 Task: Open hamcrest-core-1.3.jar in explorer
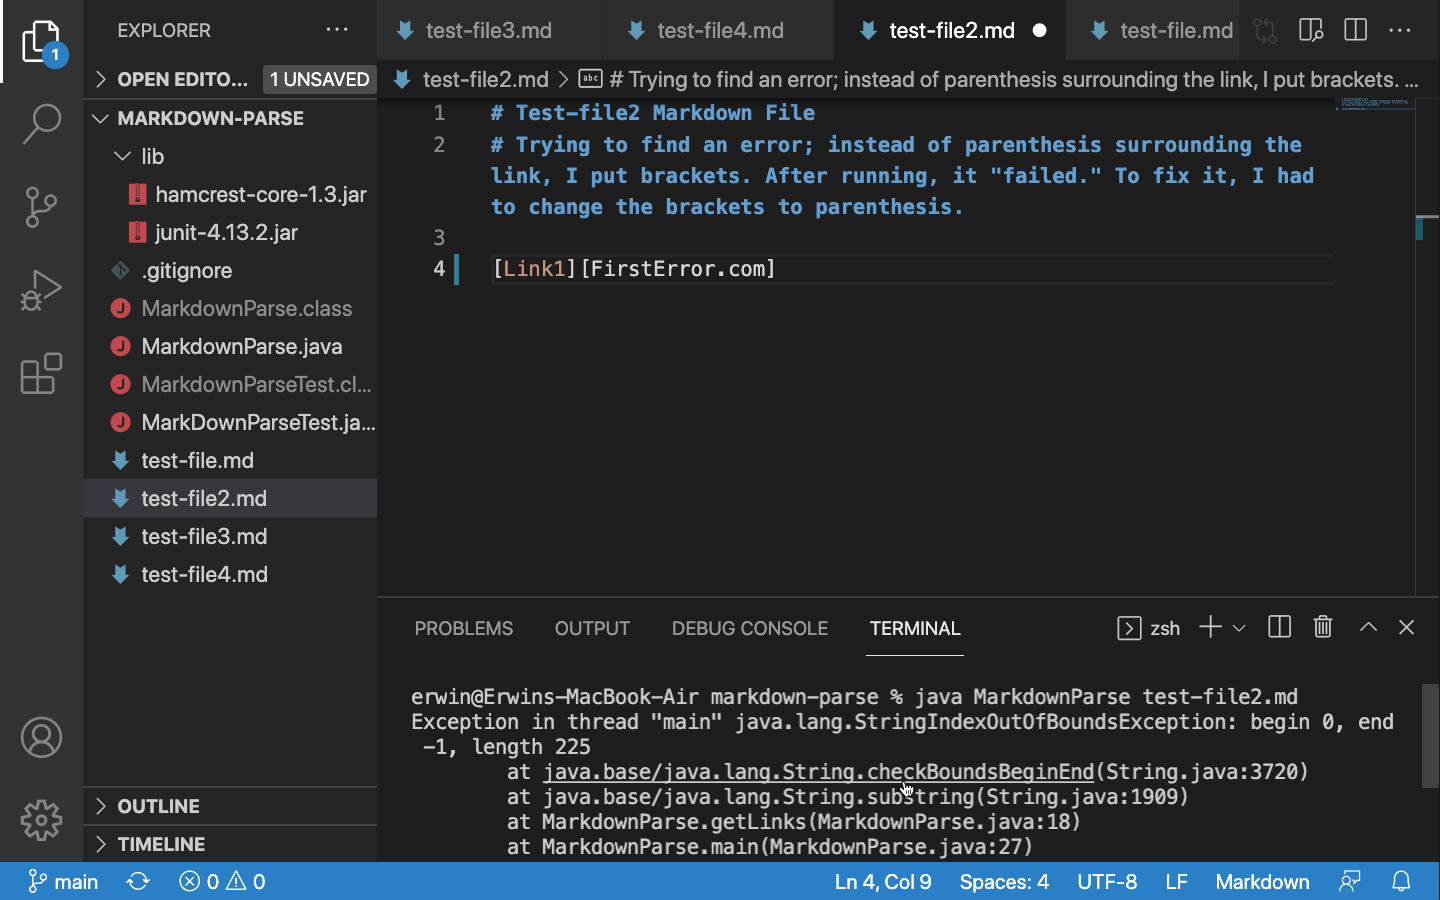click(230, 194)
